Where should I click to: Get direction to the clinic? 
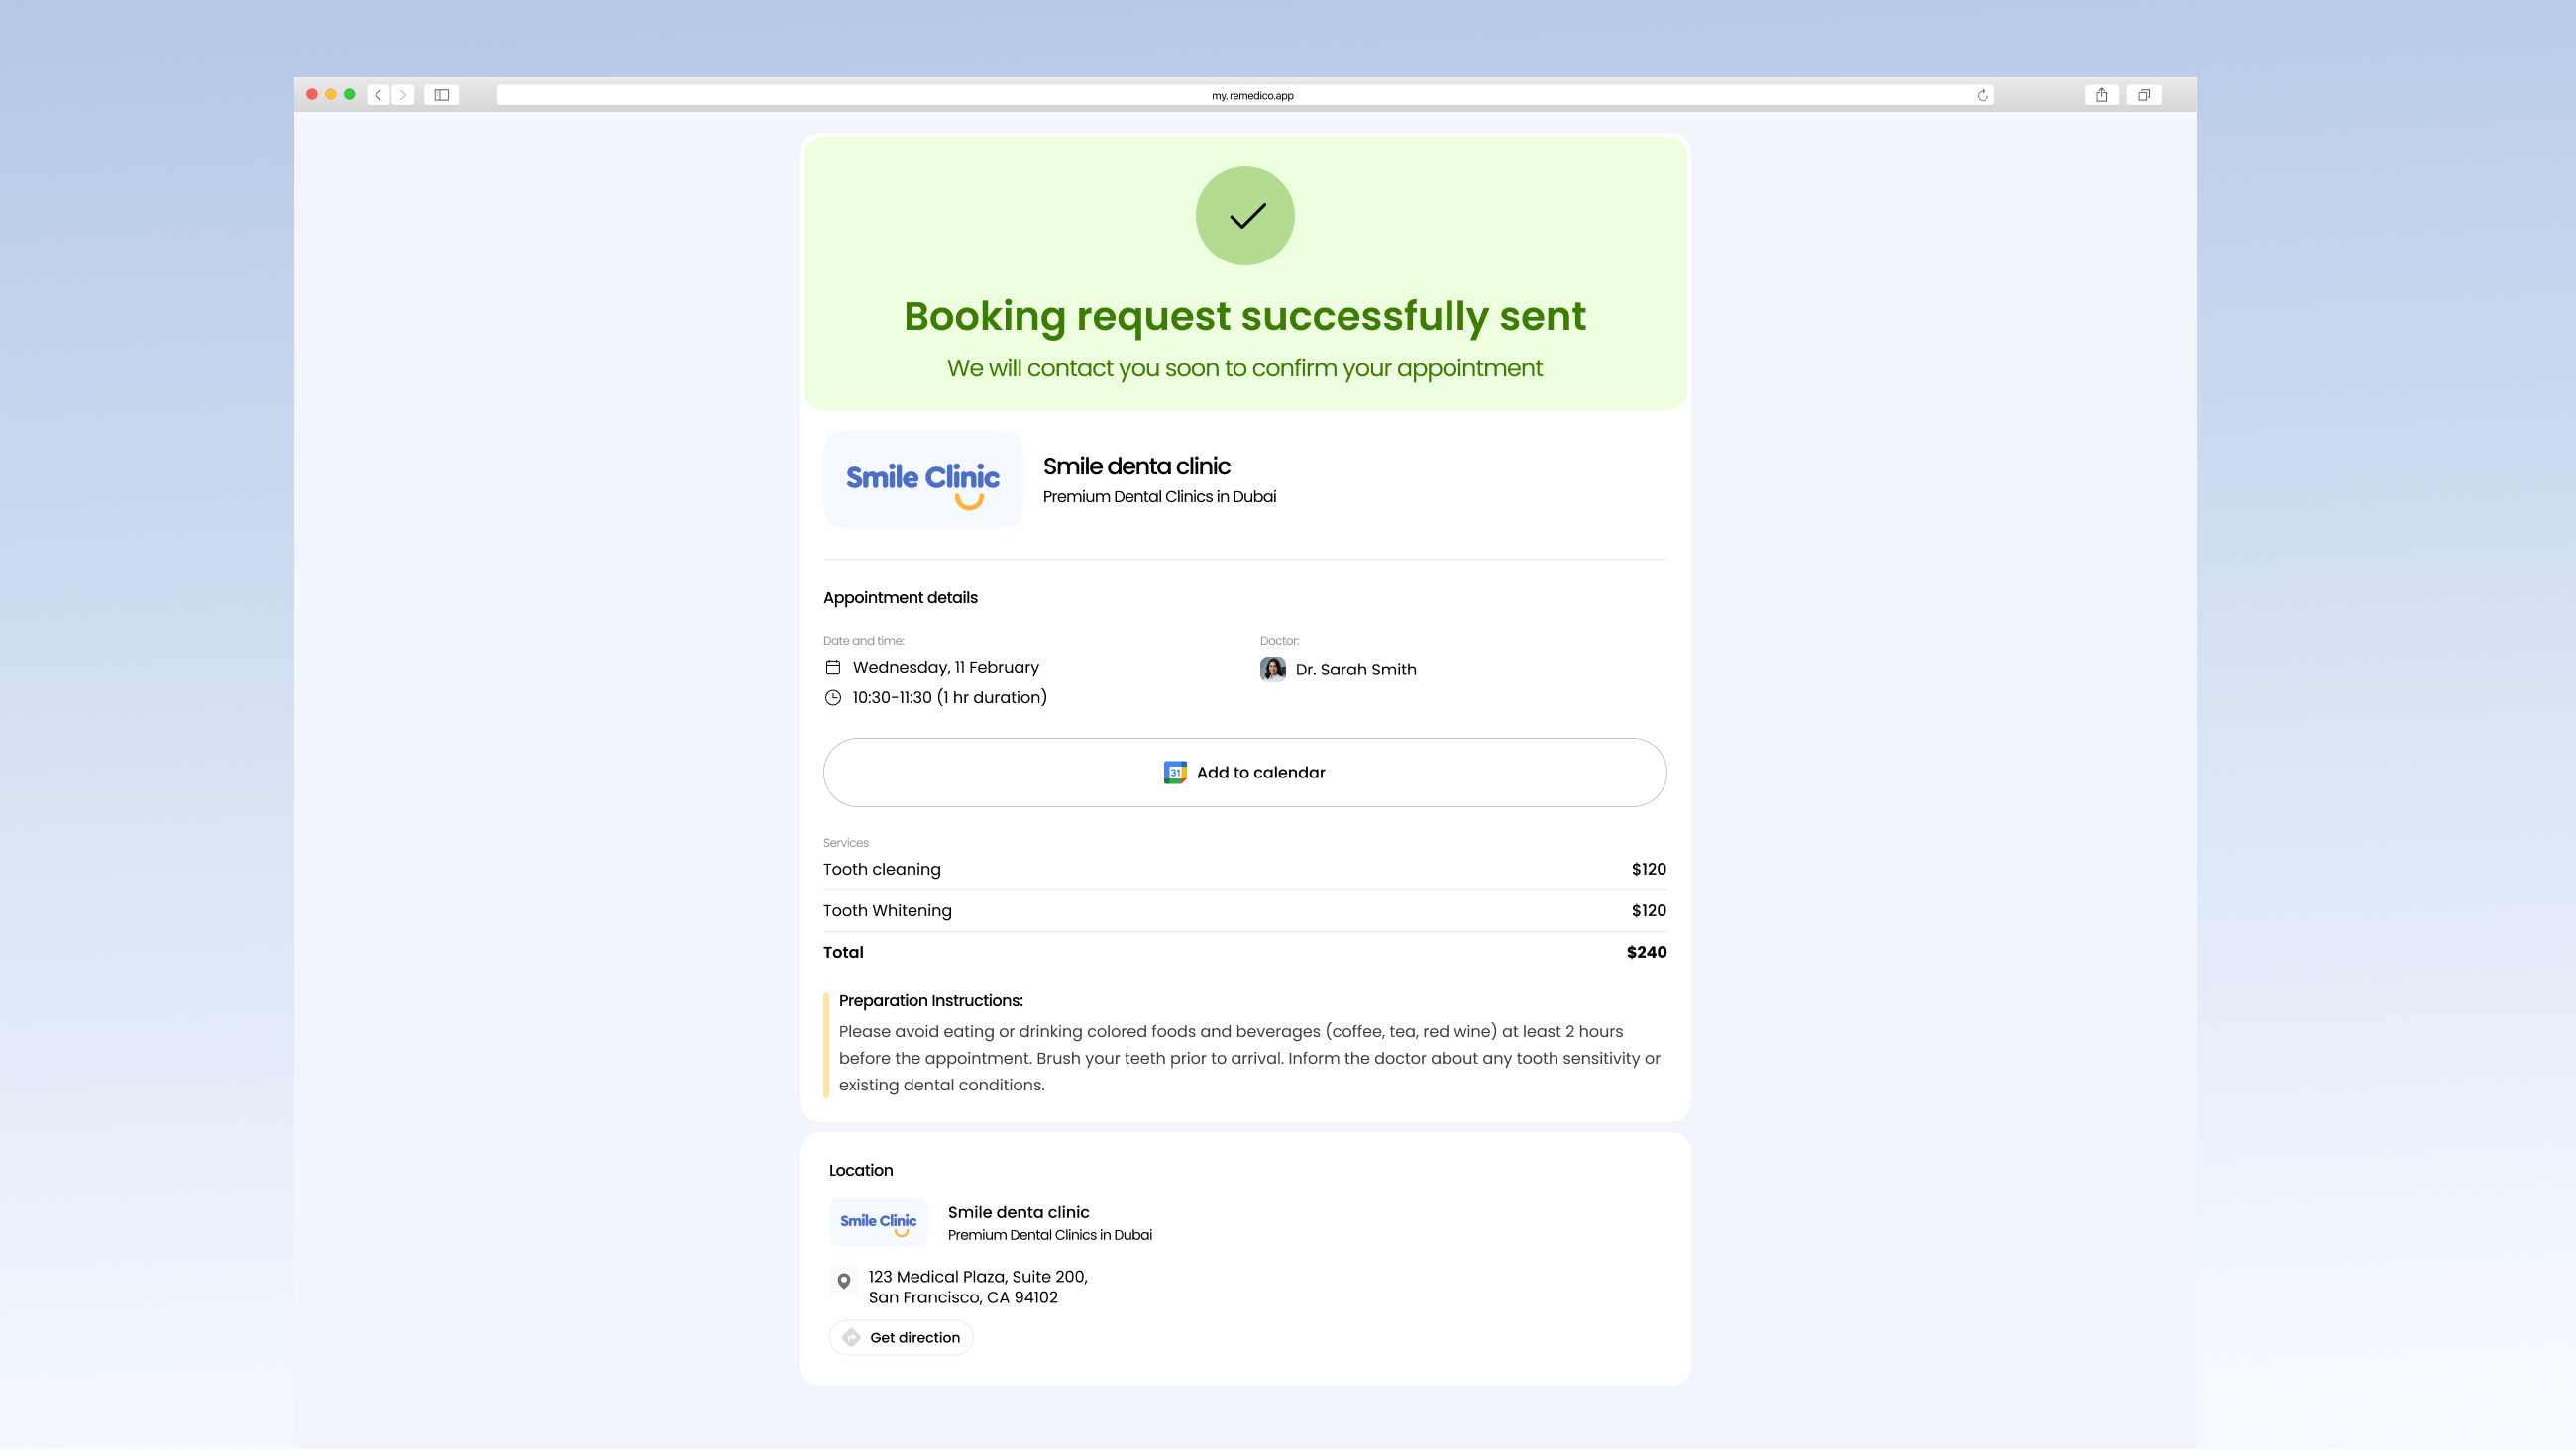pyautogui.click(x=901, y=1338)
